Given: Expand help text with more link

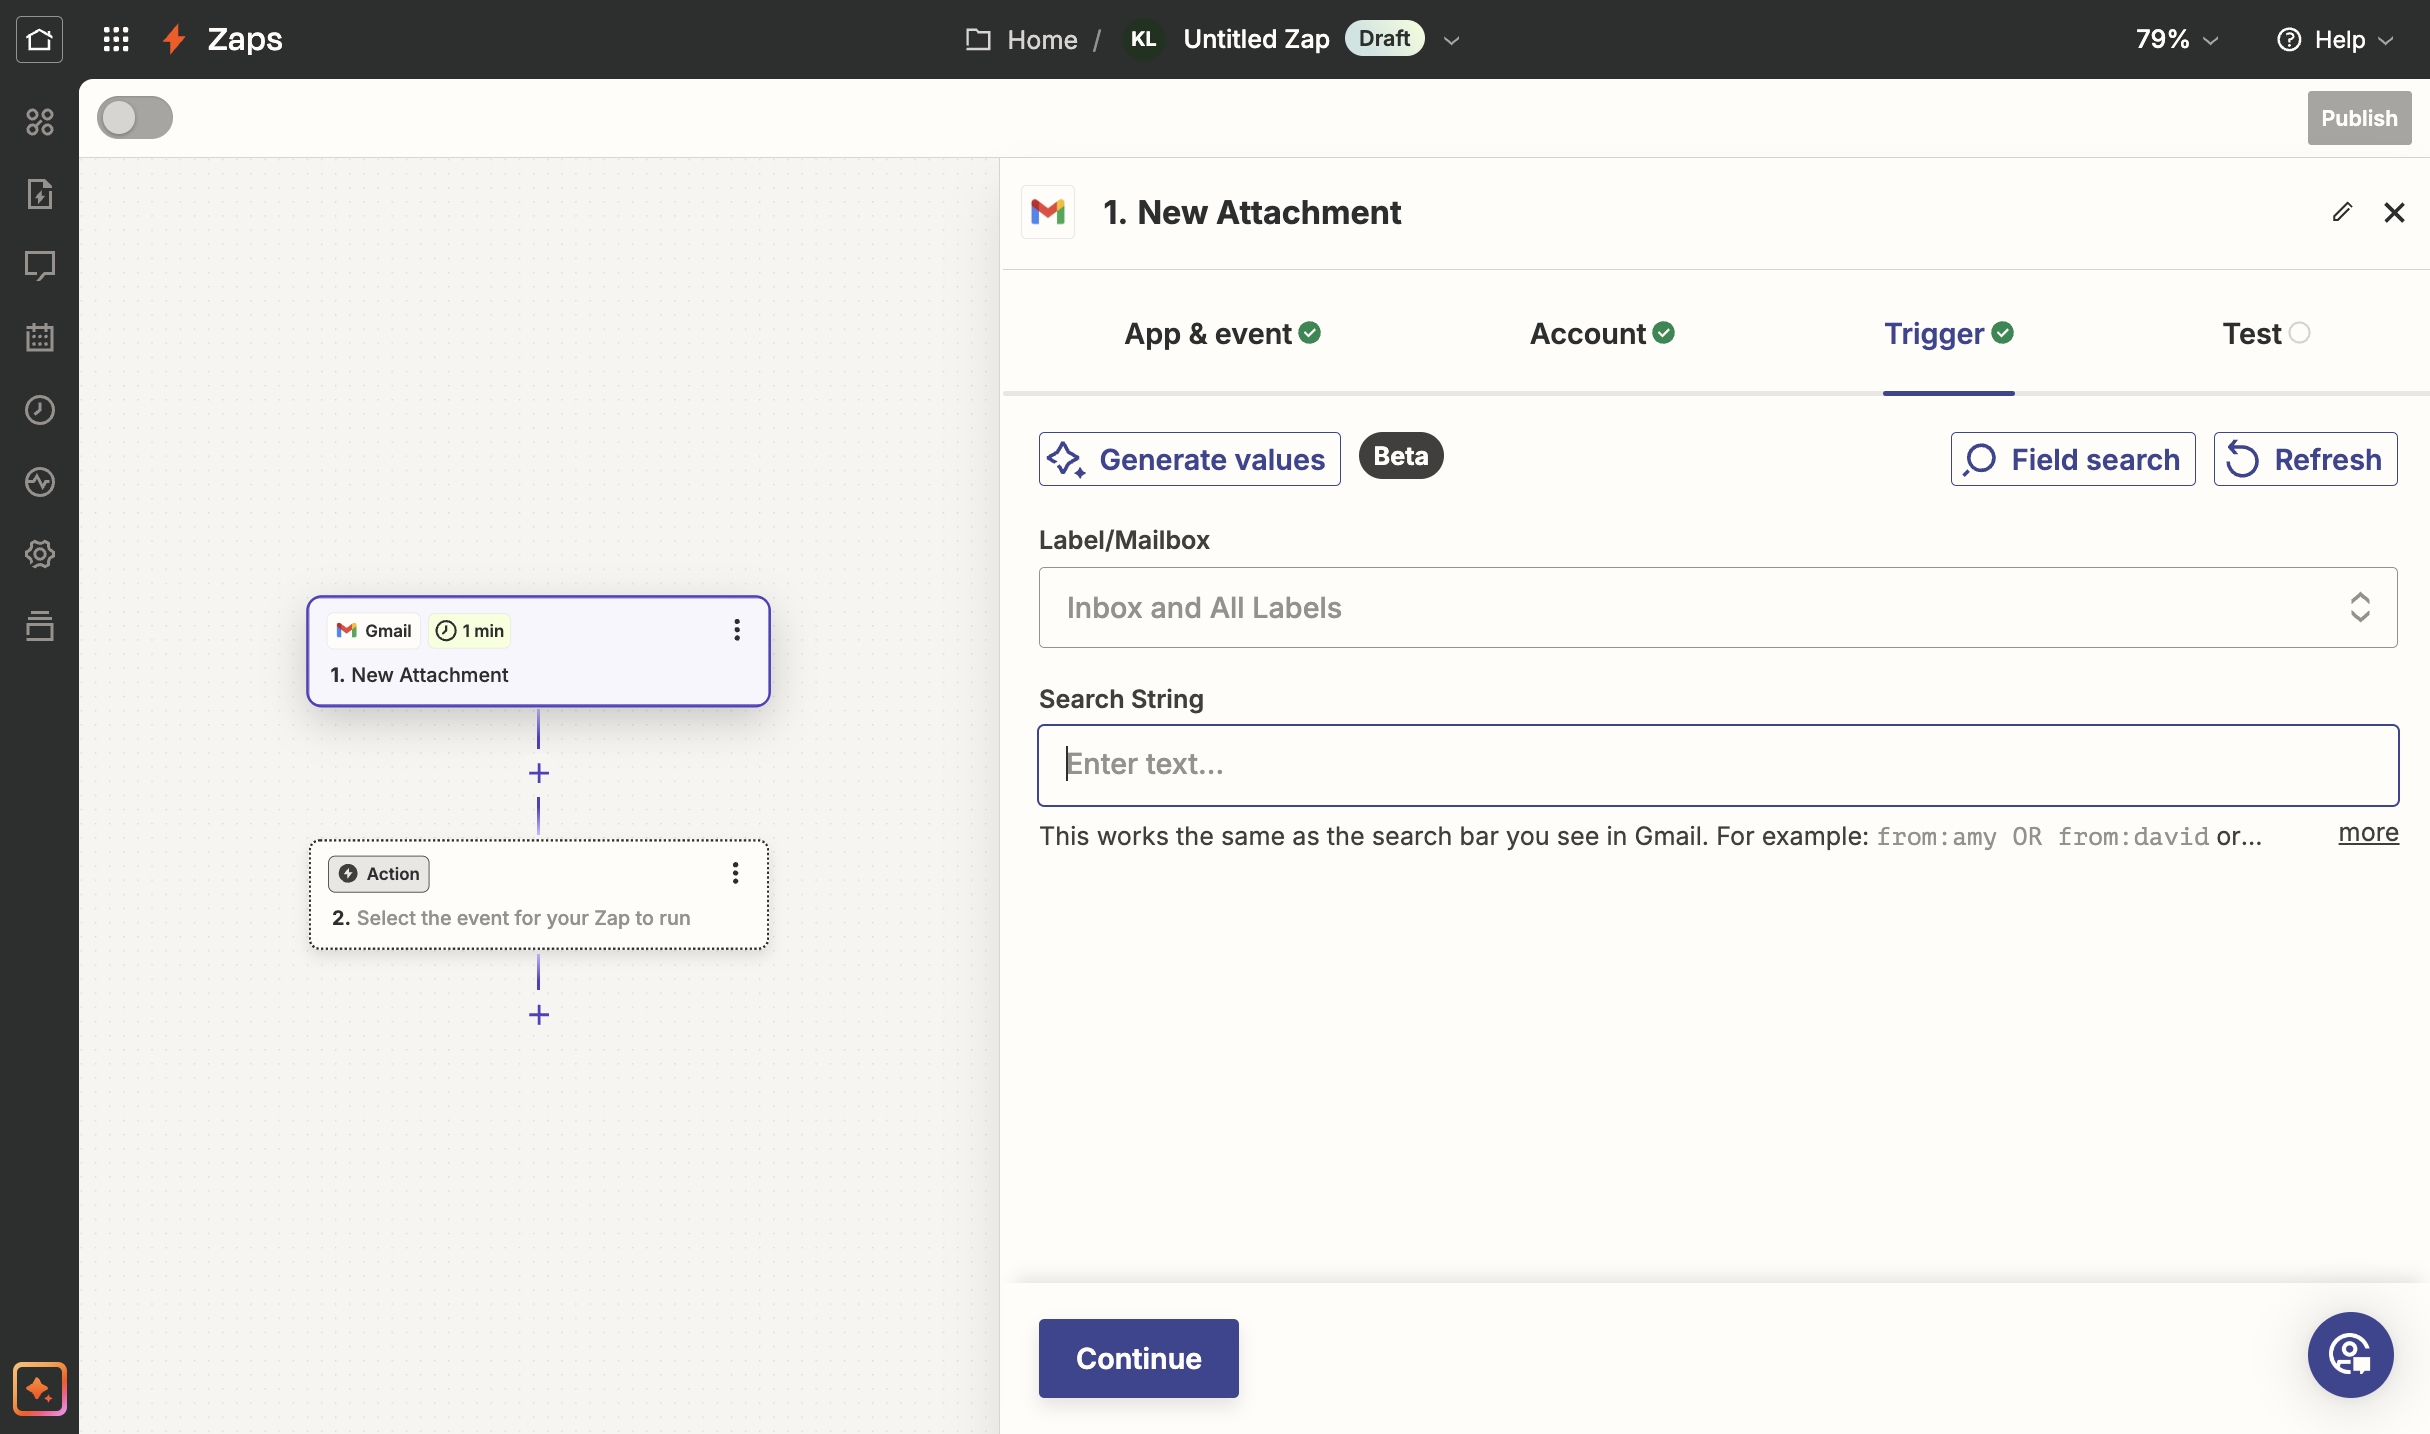Looking at the screenshot, I should point(2368,833).
